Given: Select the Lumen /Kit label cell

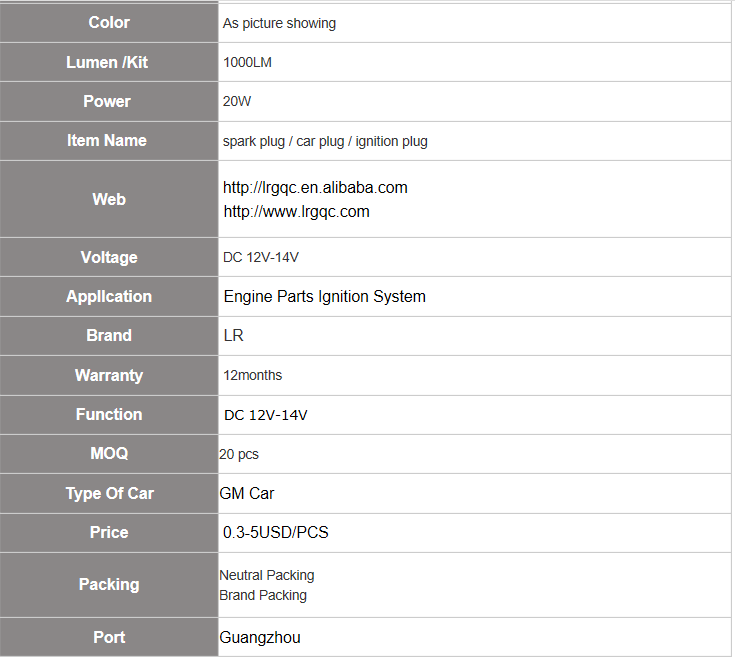Looking at the screenshot, I should click(x=109, y=62).
